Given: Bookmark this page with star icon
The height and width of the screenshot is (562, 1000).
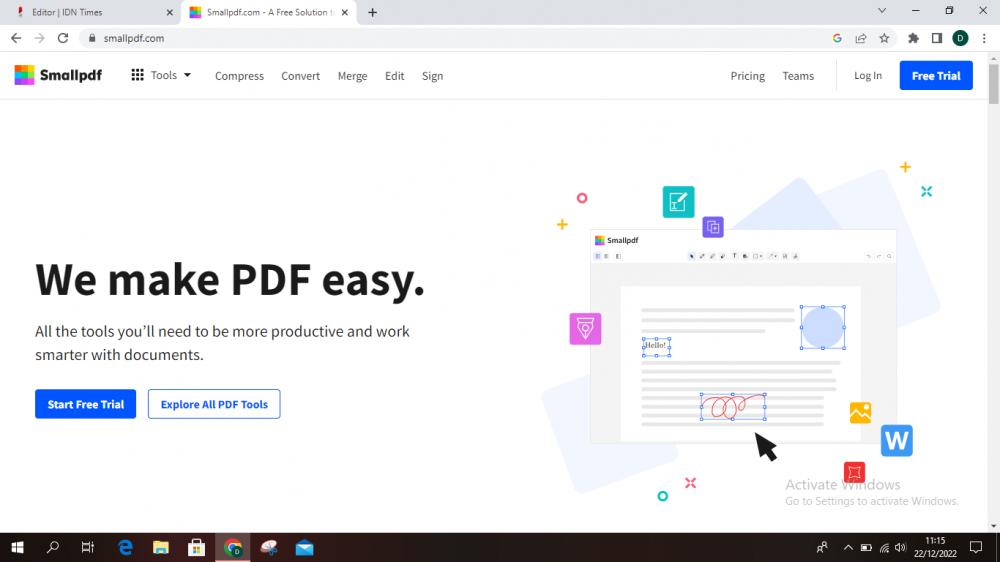Looking at the screenshot, I should click(884, 38).
